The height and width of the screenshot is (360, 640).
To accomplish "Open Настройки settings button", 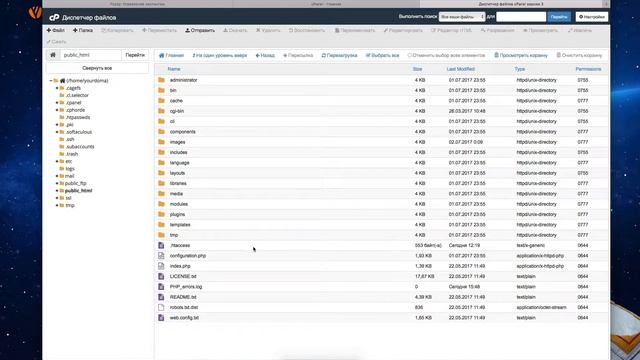I will pyautogui.click(x=592, y=17).
